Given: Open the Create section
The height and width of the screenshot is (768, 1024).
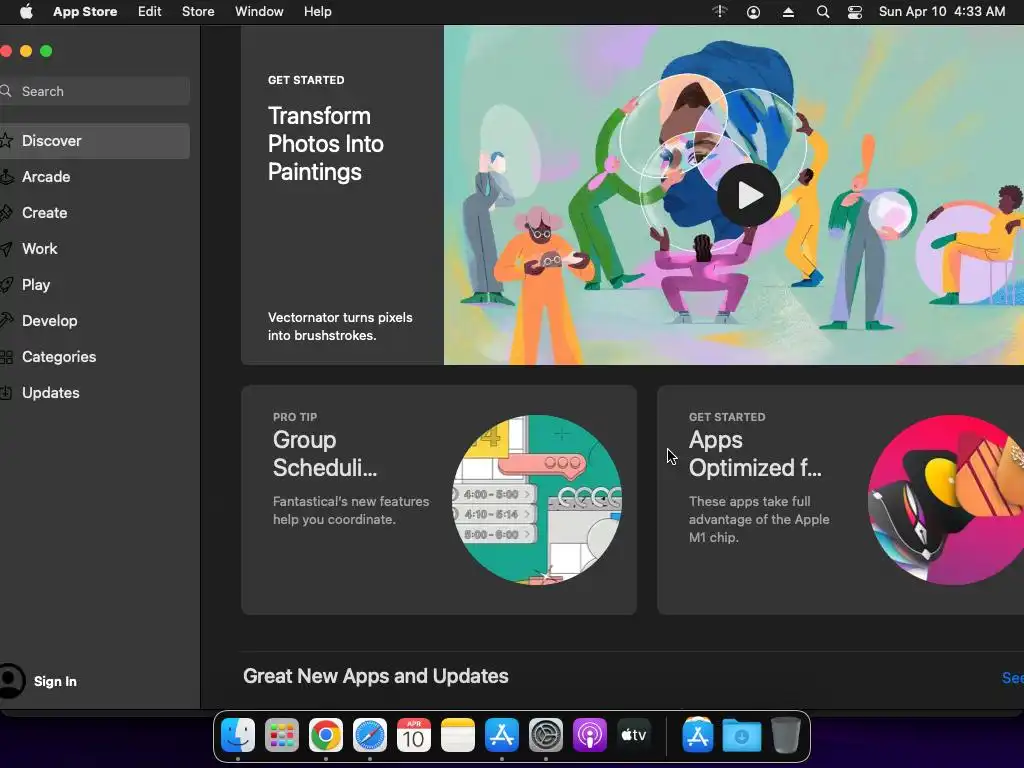Looking at the screenshot, I should click(x=95, y=213).
